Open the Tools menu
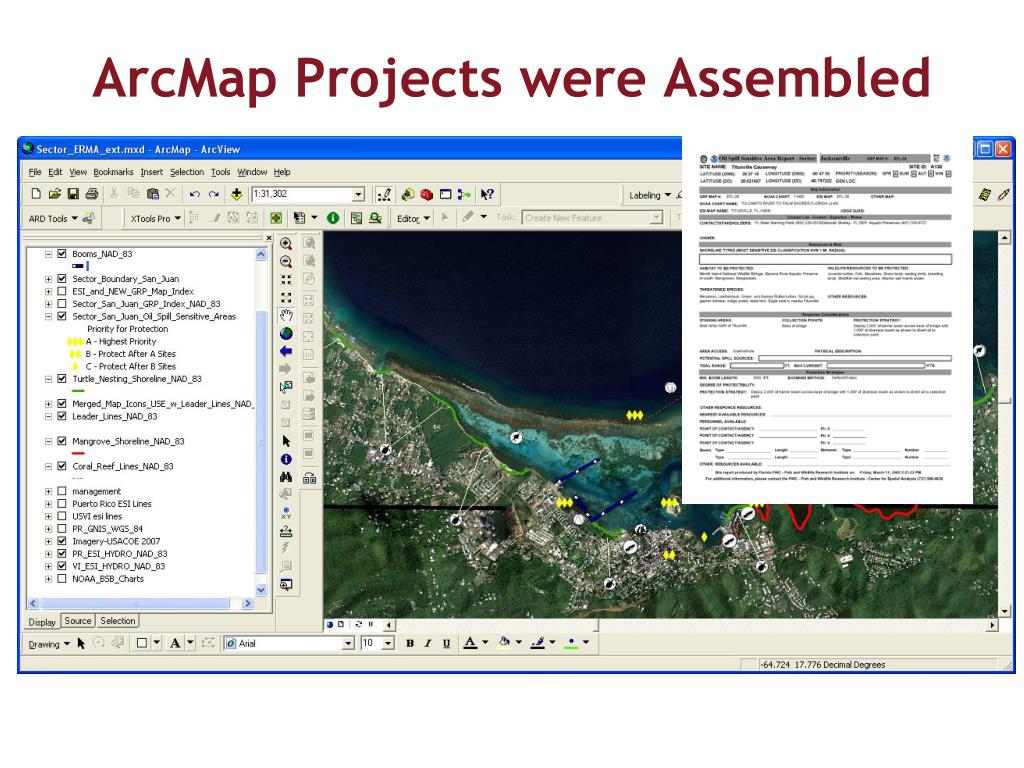Image resolution: width=1024 pixels, height=768 pixels. [220, 172]
